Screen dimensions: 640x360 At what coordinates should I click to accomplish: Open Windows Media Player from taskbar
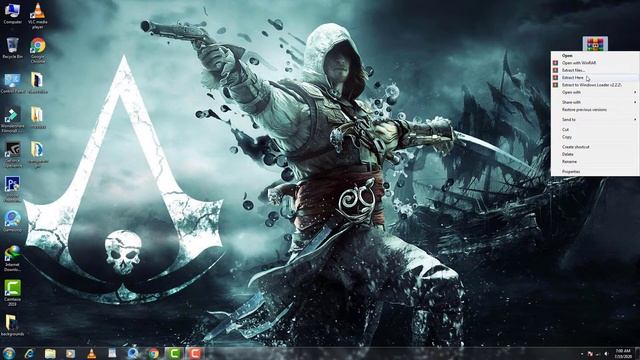pos(71,353)
